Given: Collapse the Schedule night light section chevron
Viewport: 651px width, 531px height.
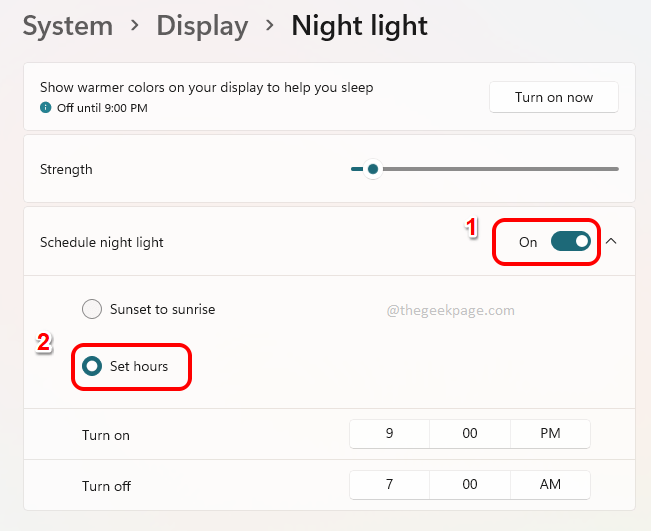Looking at the screenshot, I should click(x=613, y=241).
